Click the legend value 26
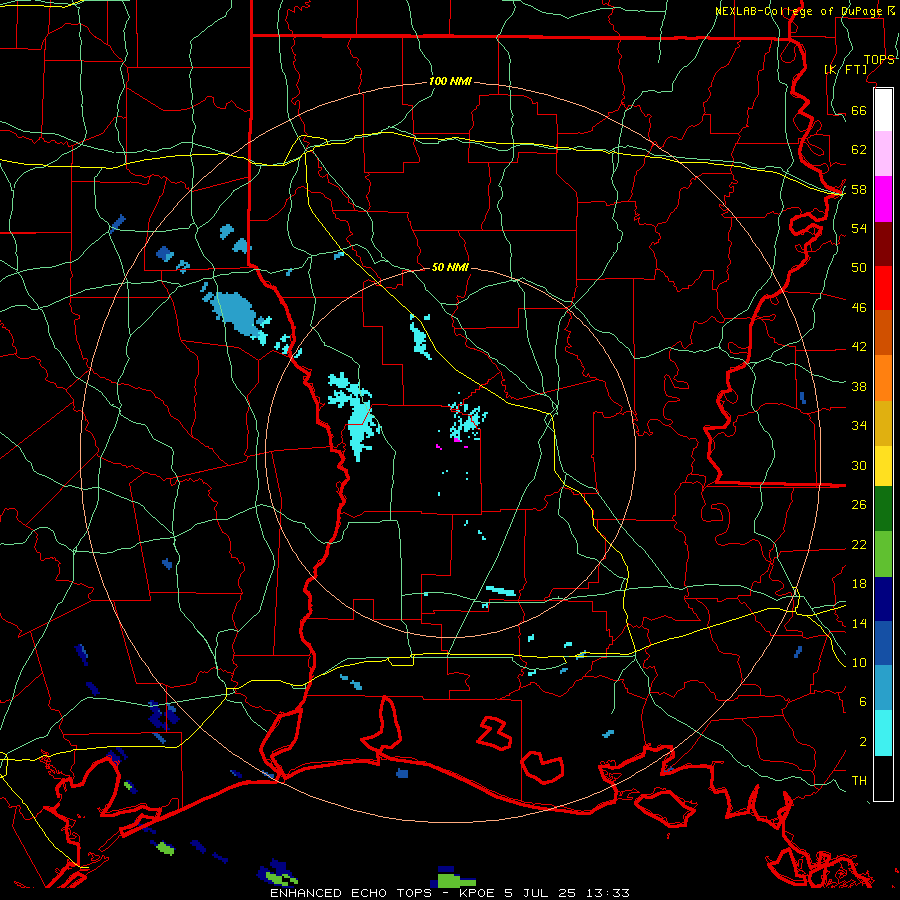 (x=859, y=505)
